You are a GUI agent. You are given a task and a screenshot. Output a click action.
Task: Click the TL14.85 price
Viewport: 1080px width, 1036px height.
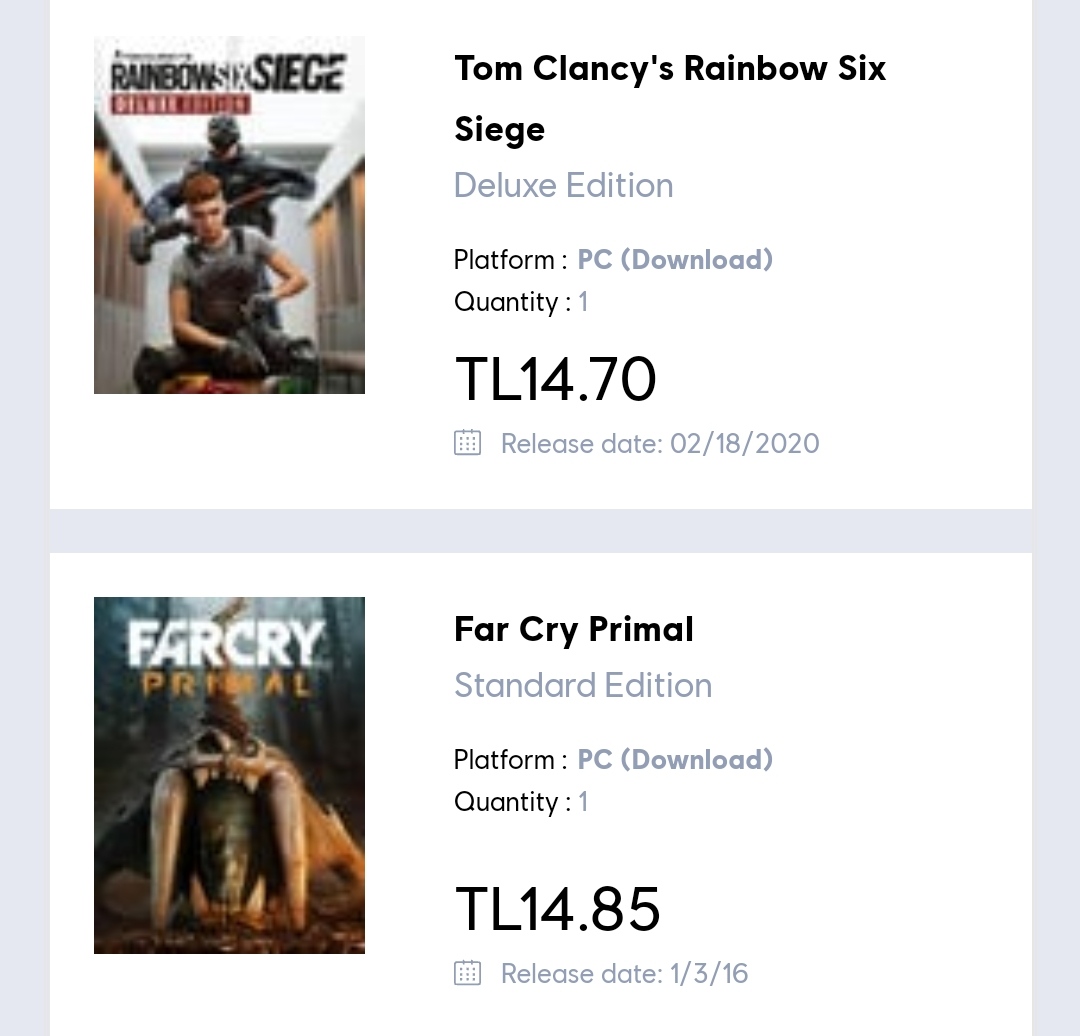pos(557,909)
